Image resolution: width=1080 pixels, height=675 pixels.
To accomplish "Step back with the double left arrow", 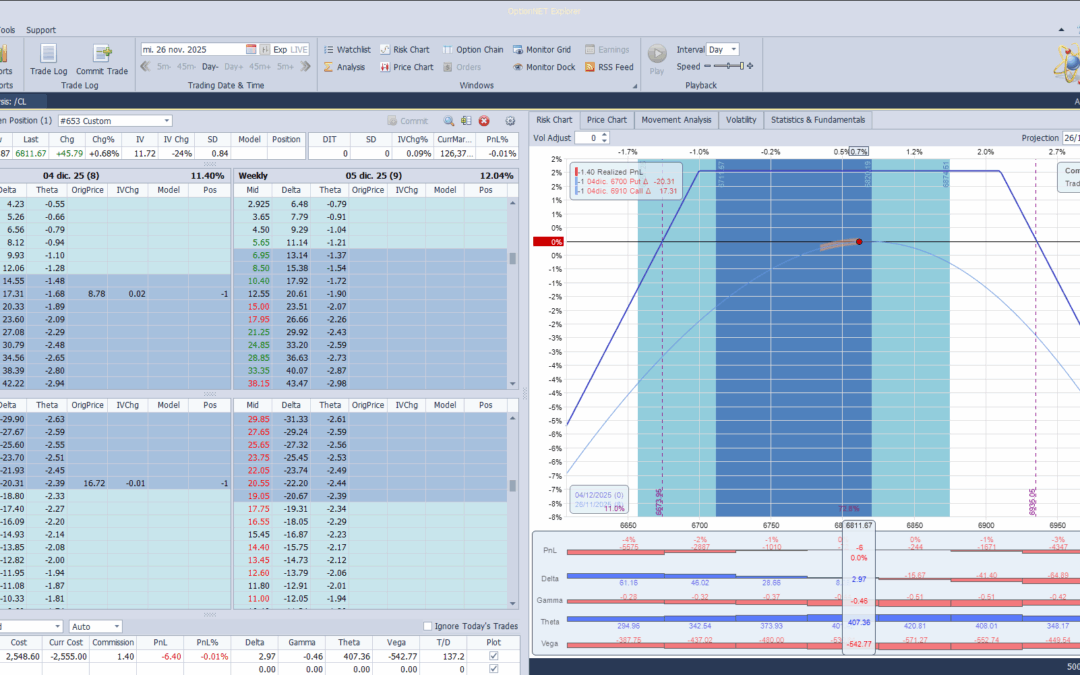I will [x=145, y=66].
